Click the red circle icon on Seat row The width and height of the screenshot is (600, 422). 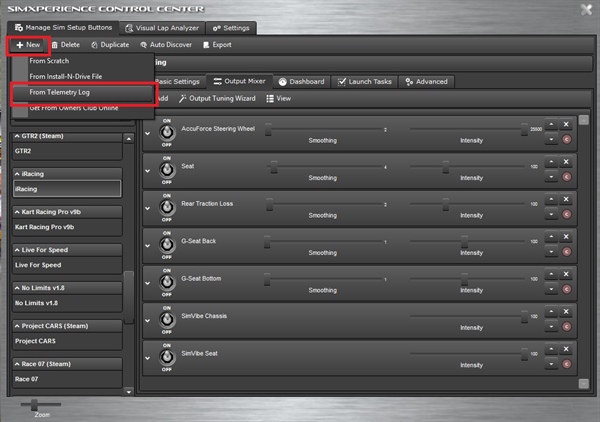(567, 177)
